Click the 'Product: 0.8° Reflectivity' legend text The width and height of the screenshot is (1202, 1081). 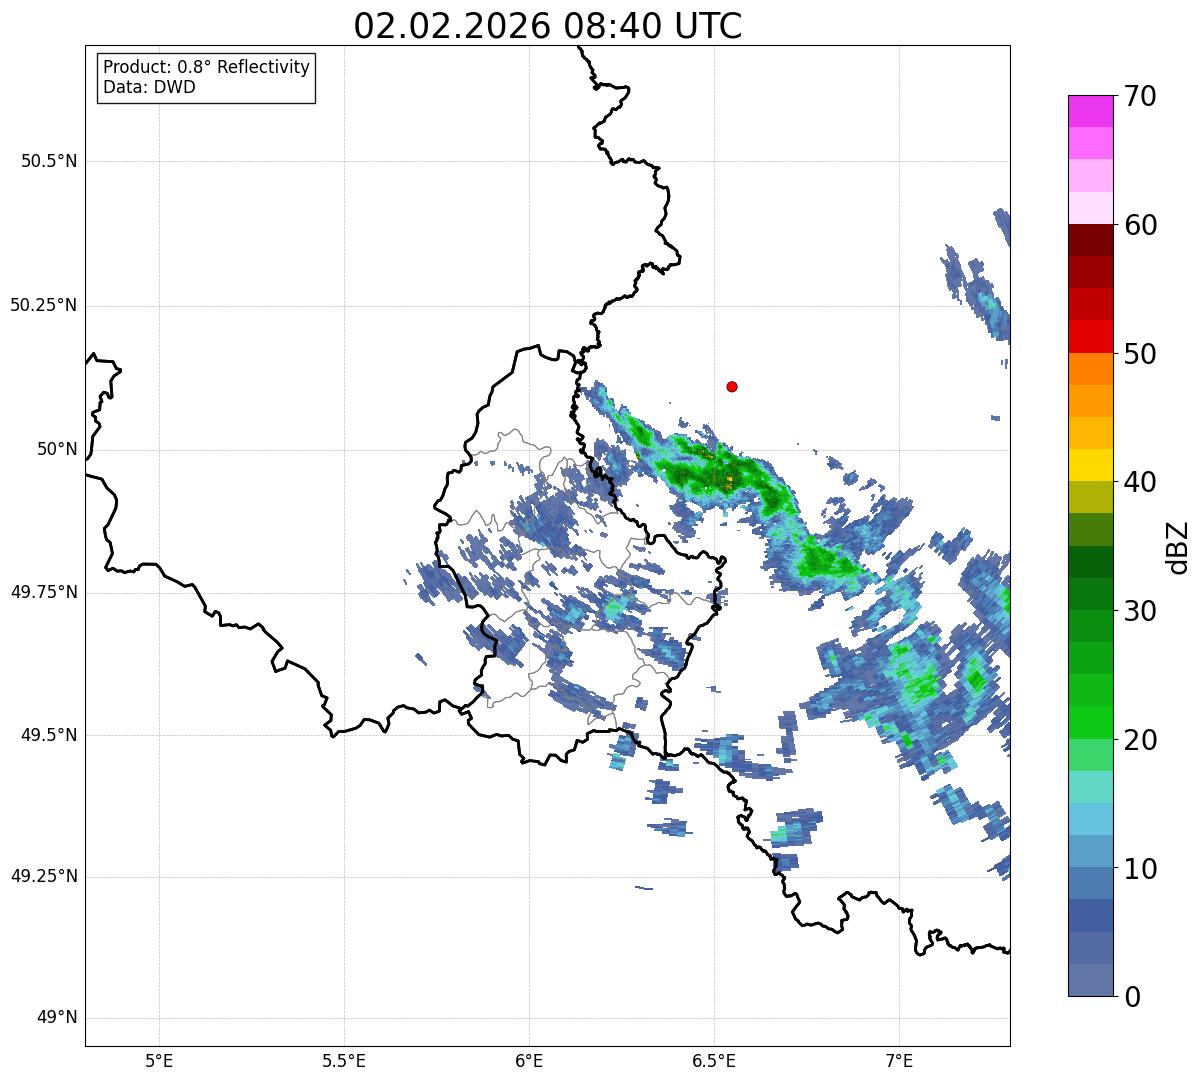click(207, 67)
